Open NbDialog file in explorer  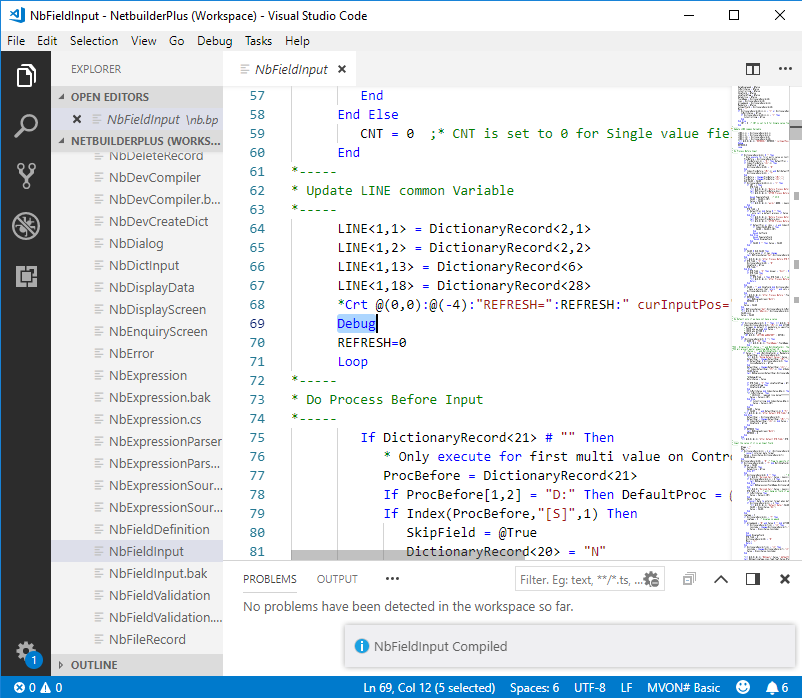pos(137,243)
